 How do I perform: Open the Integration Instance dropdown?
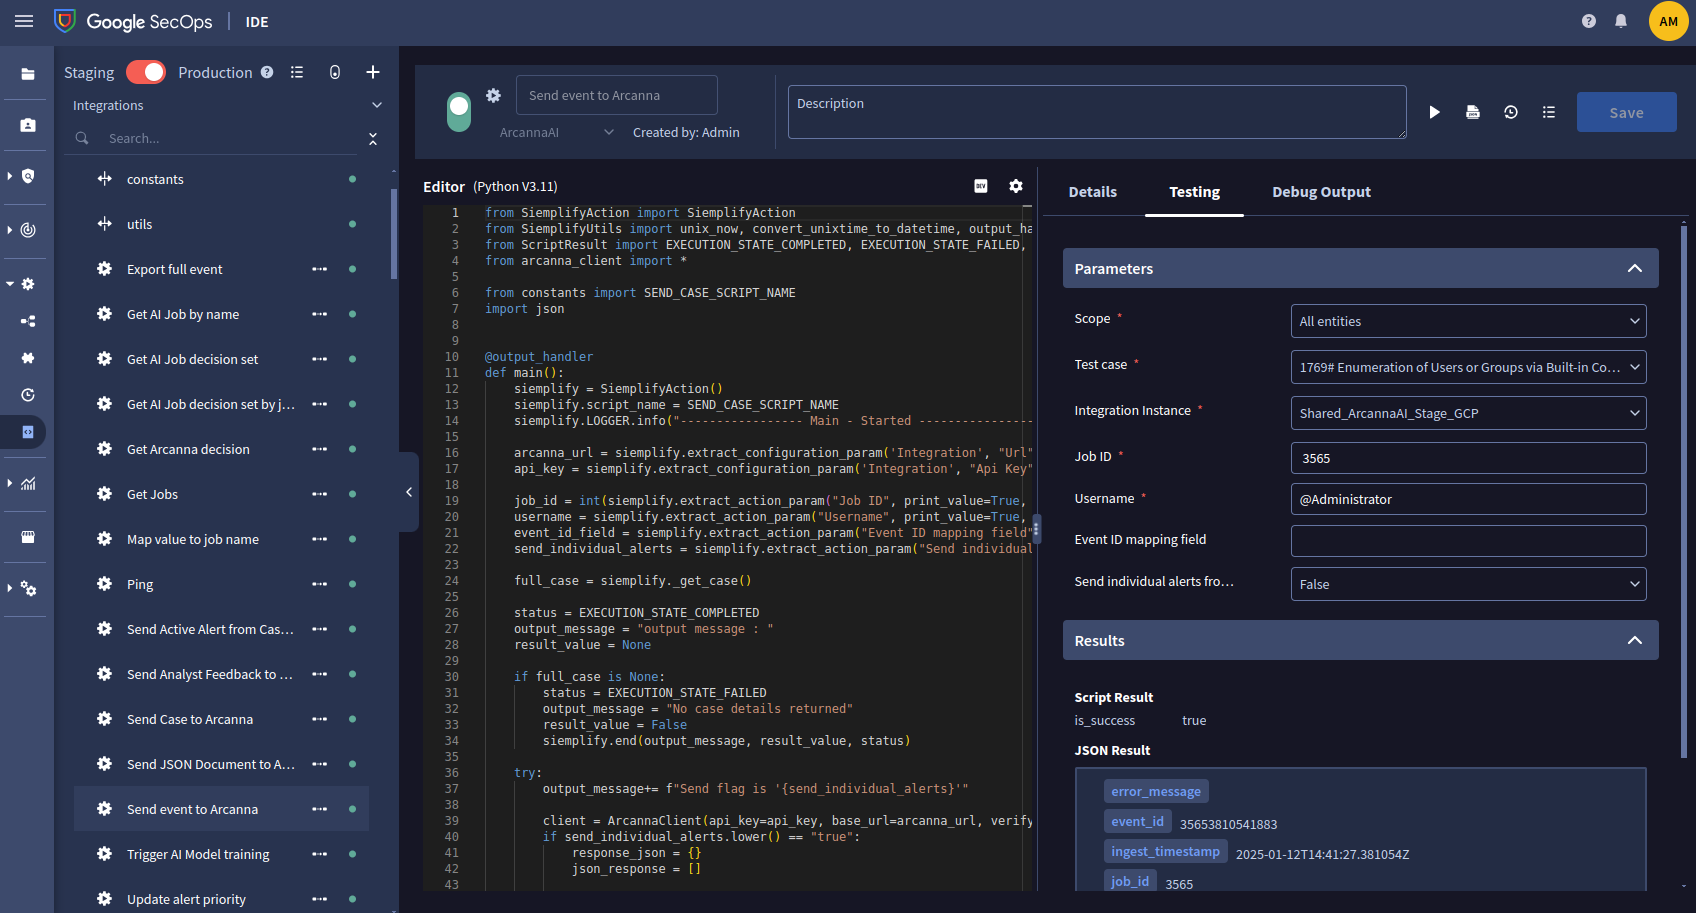tap(1468, 413)
